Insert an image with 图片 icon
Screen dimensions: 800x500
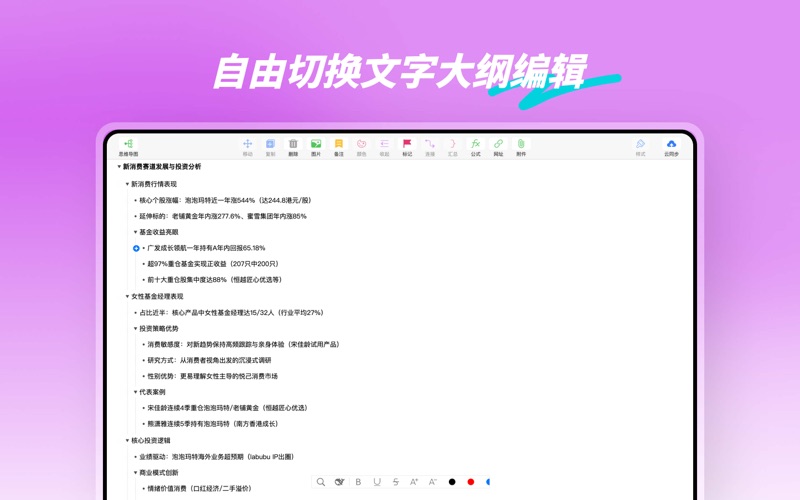pos(316,147)
